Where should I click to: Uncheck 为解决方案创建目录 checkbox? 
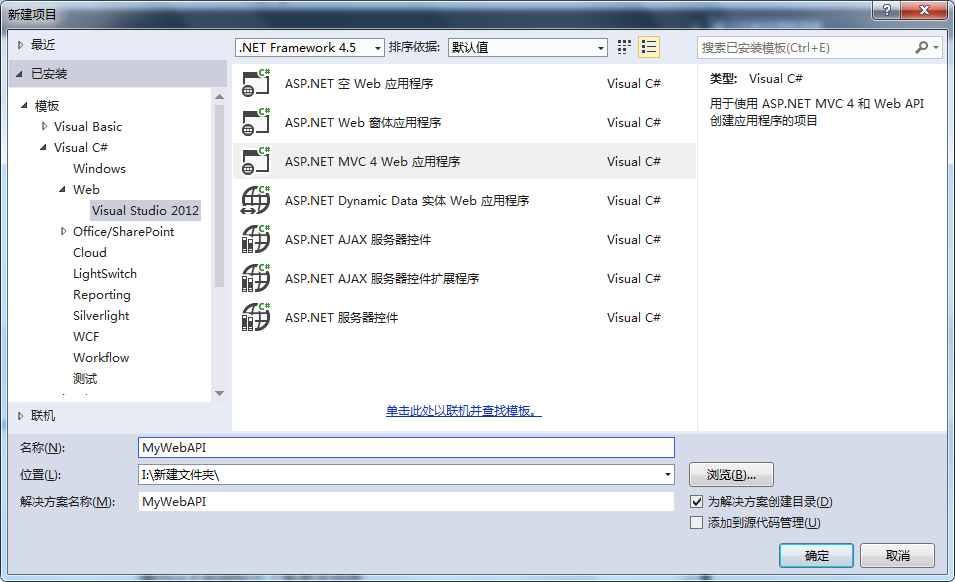click(697, 502)
